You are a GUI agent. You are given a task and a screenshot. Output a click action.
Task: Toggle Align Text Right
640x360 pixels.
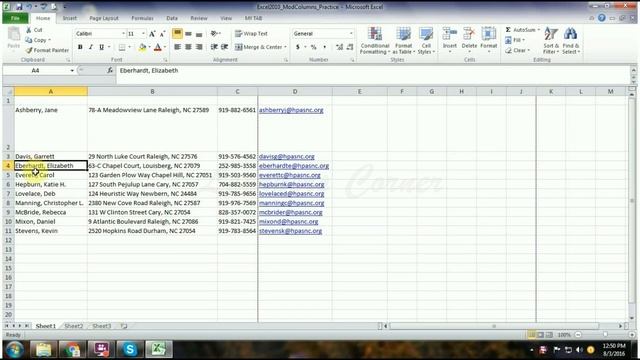(x=199, y=47)
